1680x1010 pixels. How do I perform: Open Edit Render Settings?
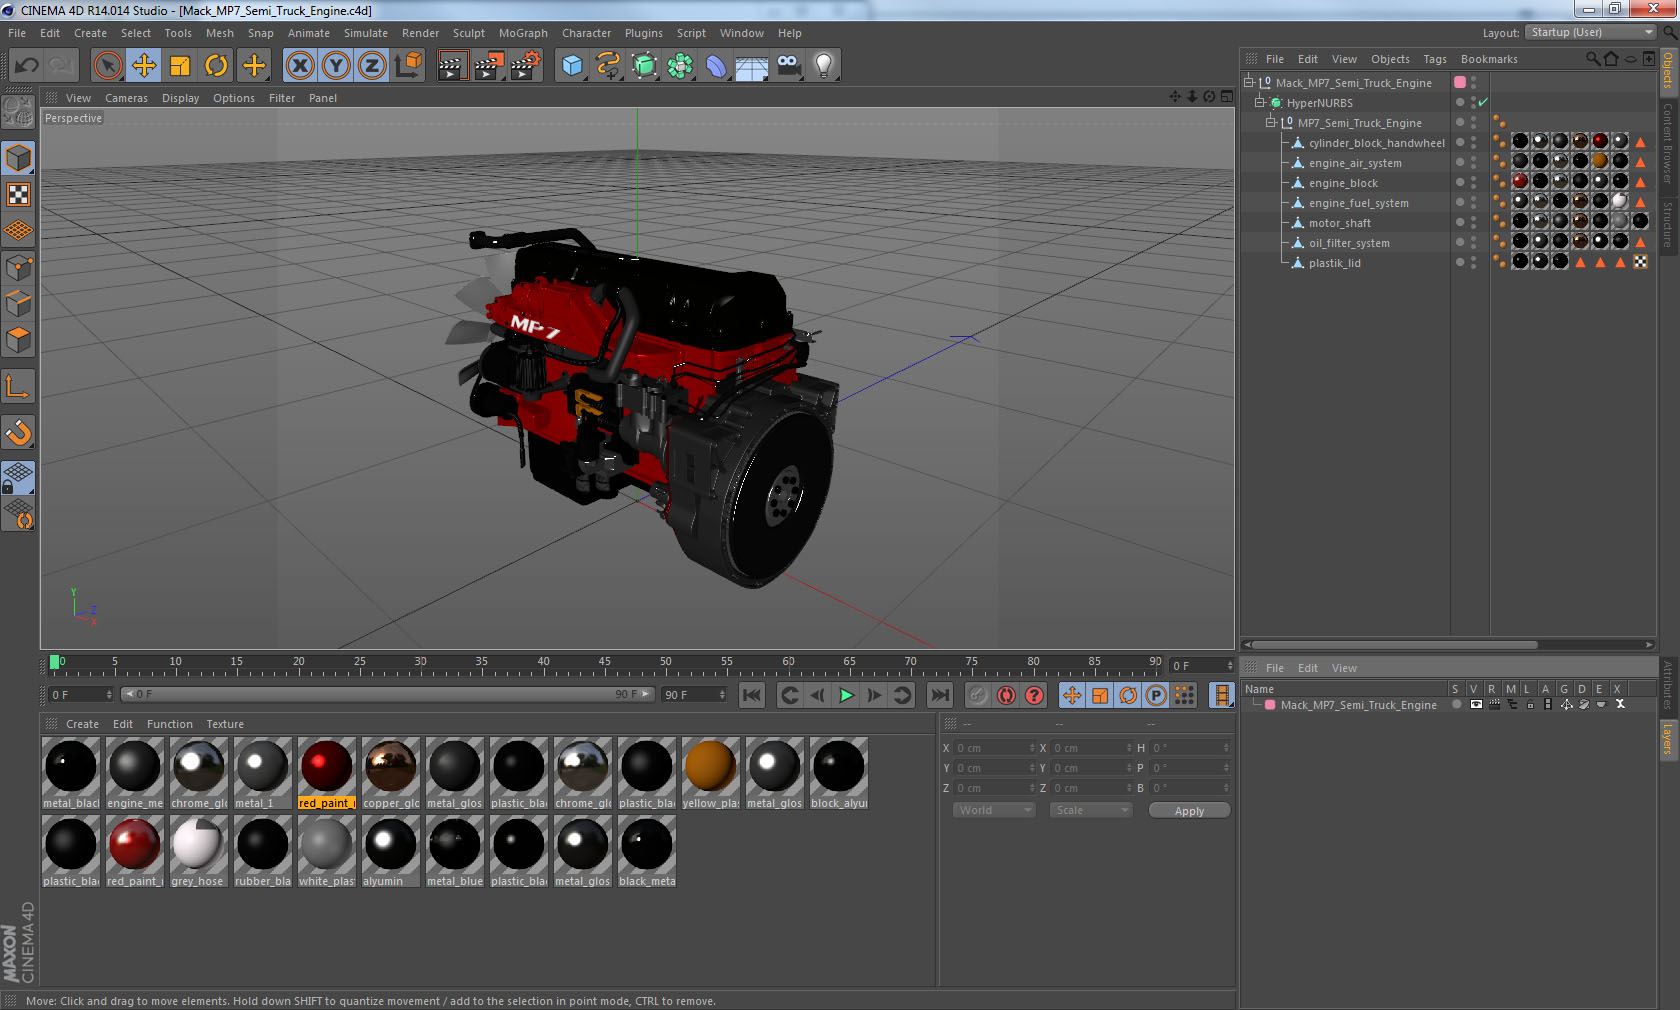pos(525,66)
